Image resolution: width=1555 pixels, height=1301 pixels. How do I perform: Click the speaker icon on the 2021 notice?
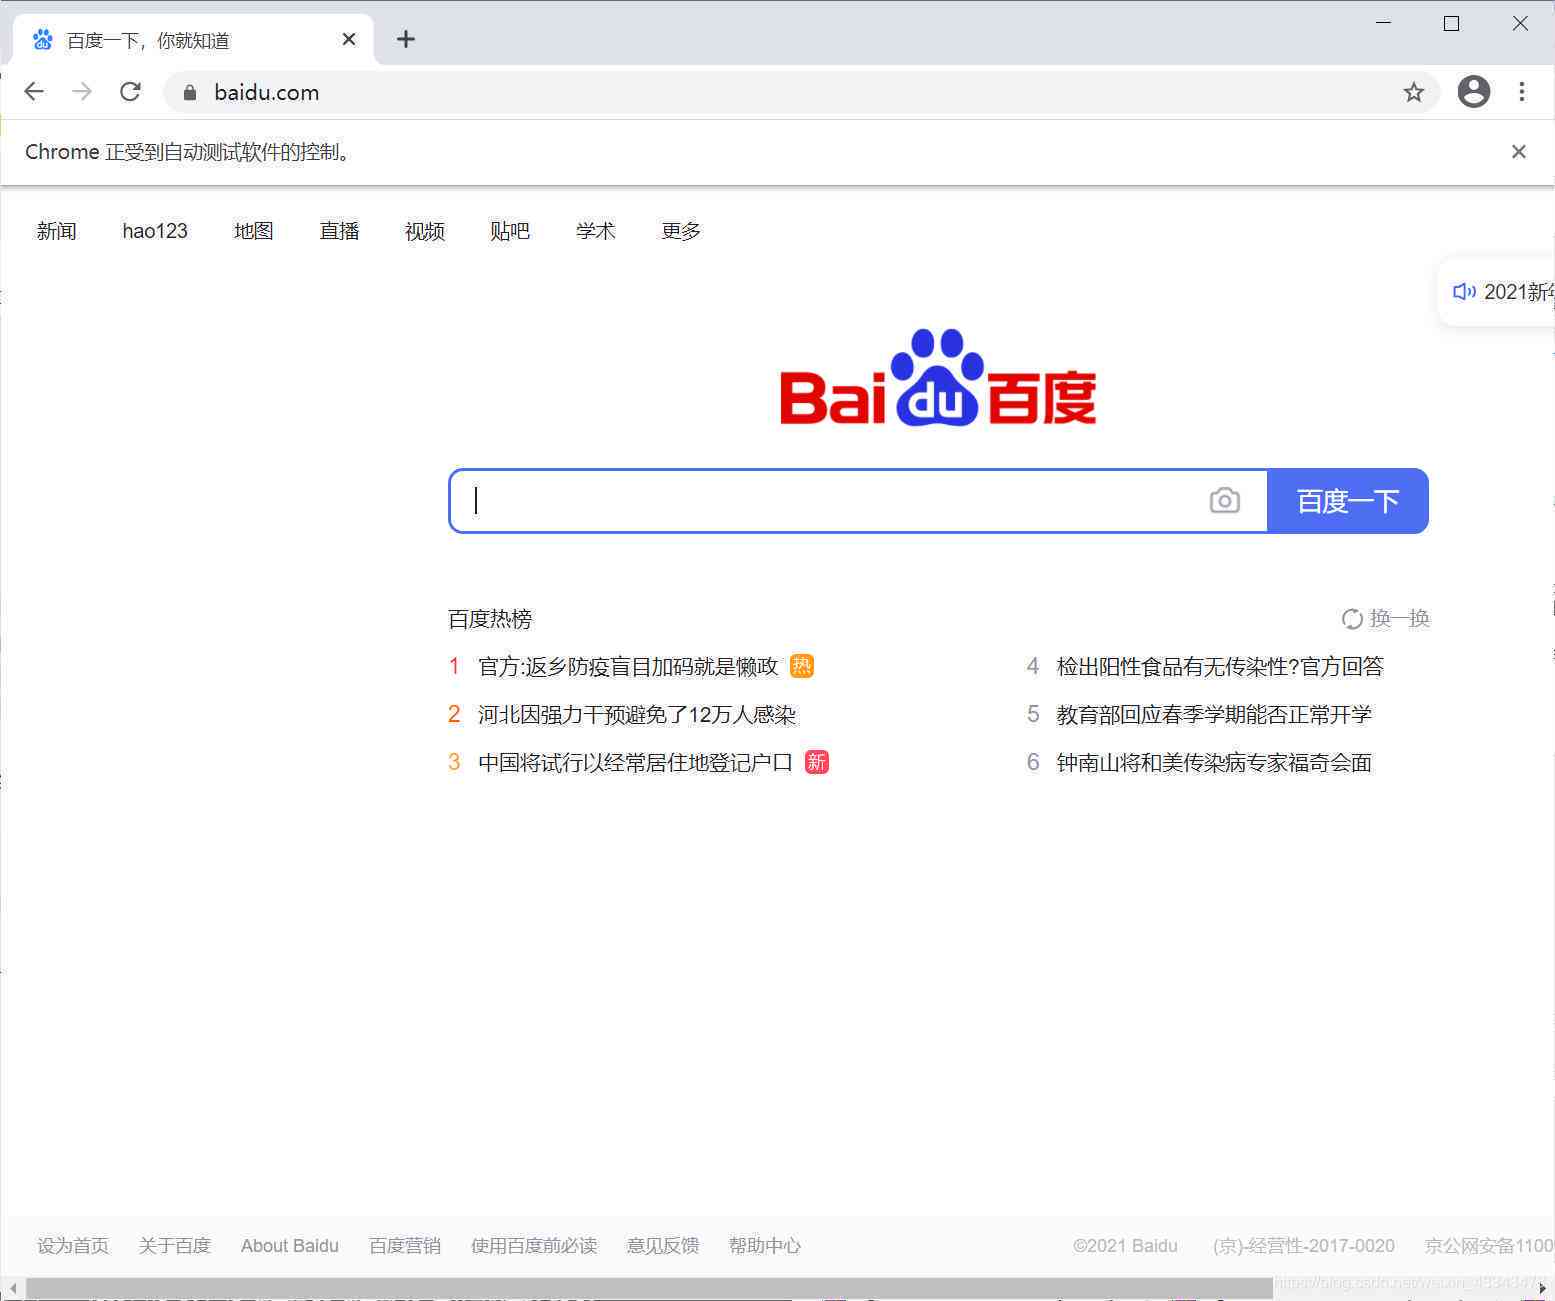point(1464,291)
